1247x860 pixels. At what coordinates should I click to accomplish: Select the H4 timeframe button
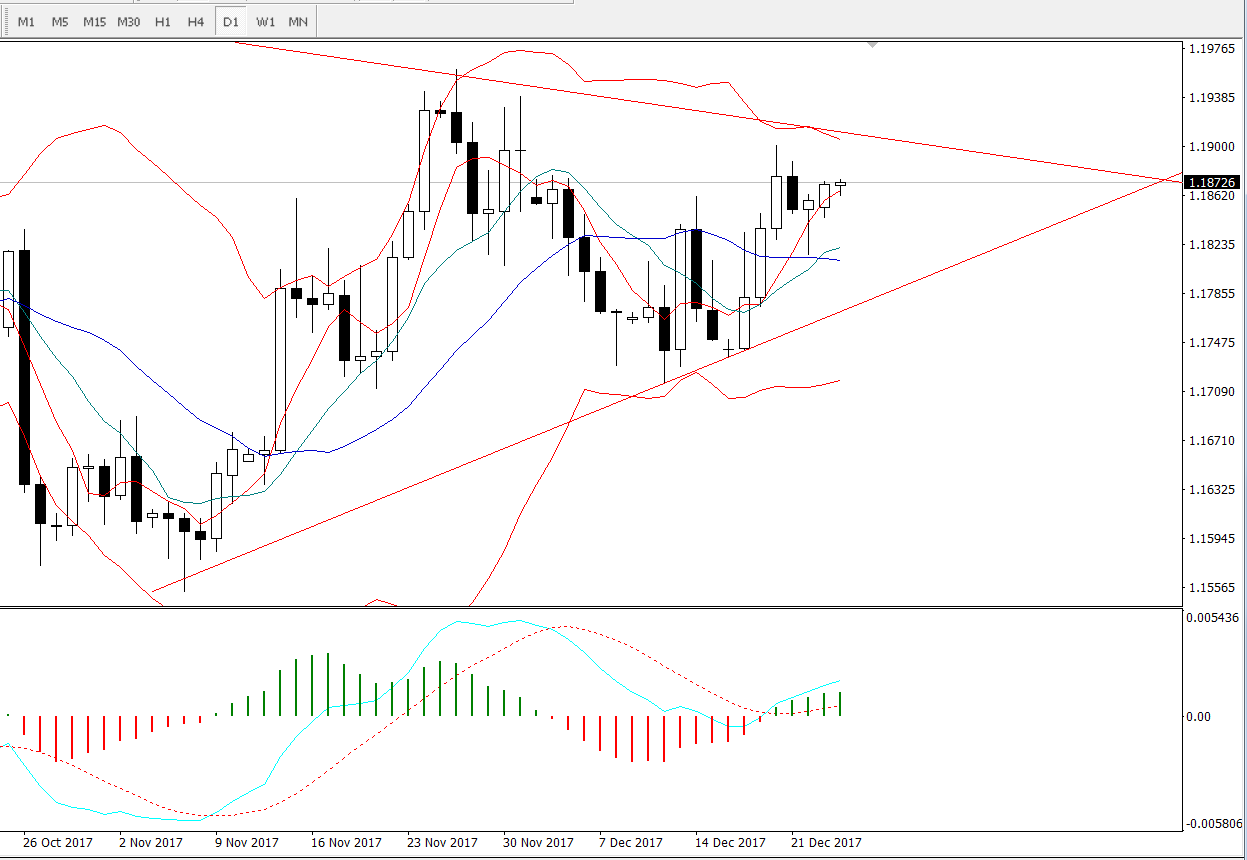point(196,22)
